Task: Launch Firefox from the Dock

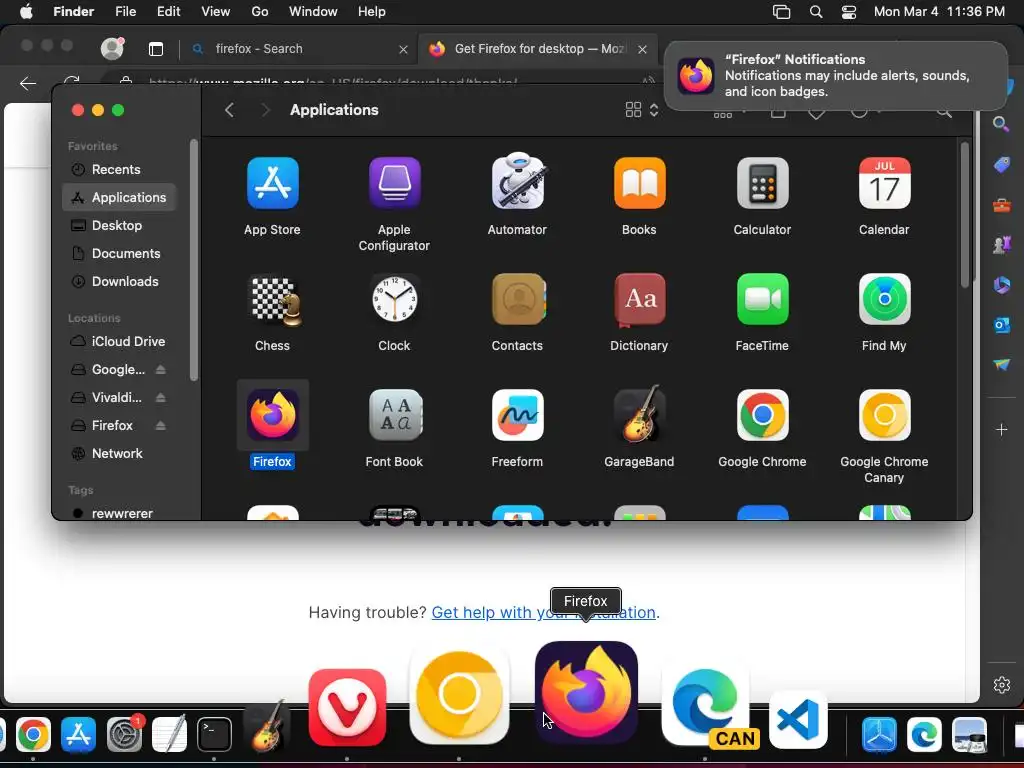Action: pyautogui.click(x=586, y=692)
